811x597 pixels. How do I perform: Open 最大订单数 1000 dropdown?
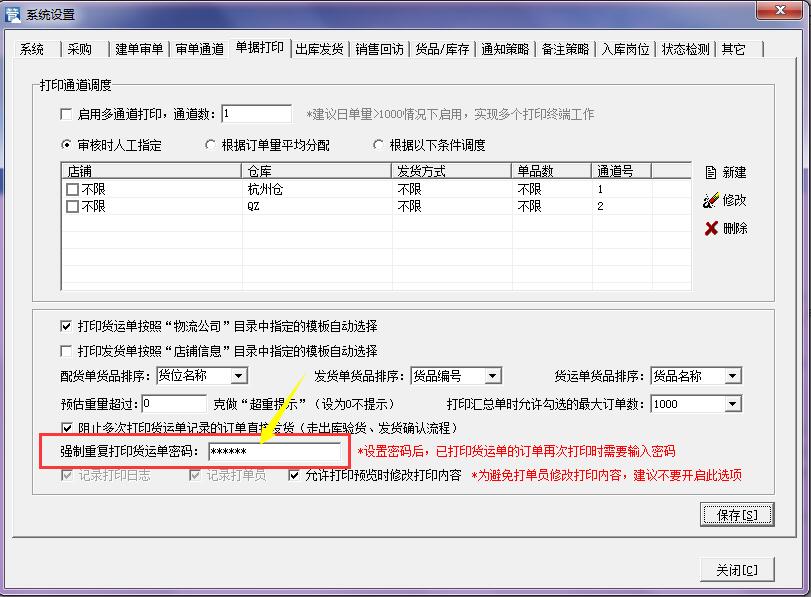pos(732,404)
